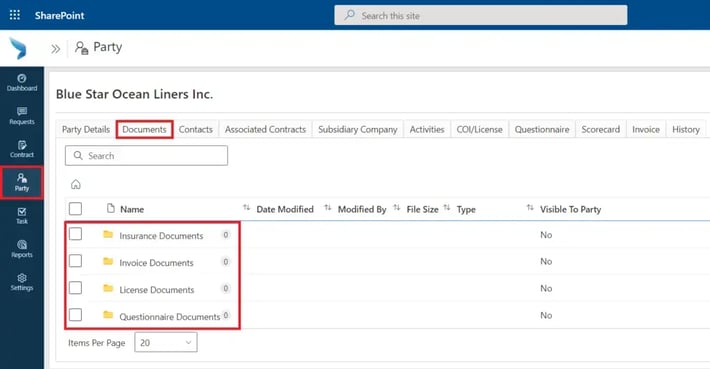This screenshot has width=710, height=369.
Task: Select the Task sidebar icon
Action: point(22,216)
